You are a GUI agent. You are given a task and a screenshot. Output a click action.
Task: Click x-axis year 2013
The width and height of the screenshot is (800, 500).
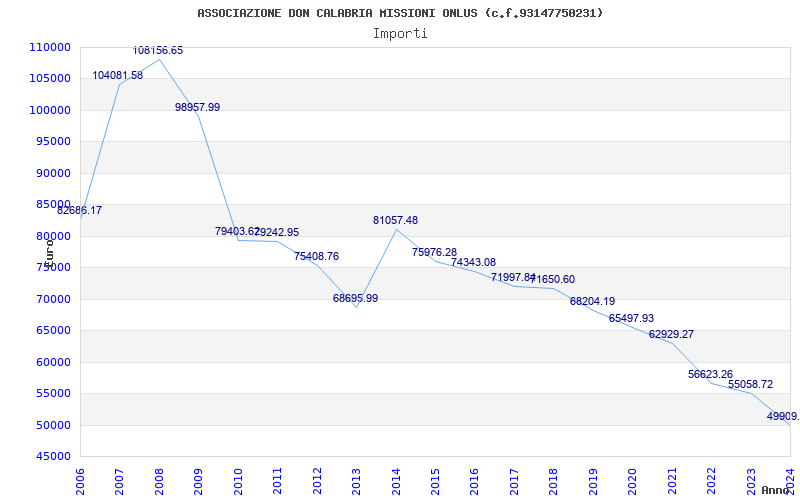[x=356, y=481]
